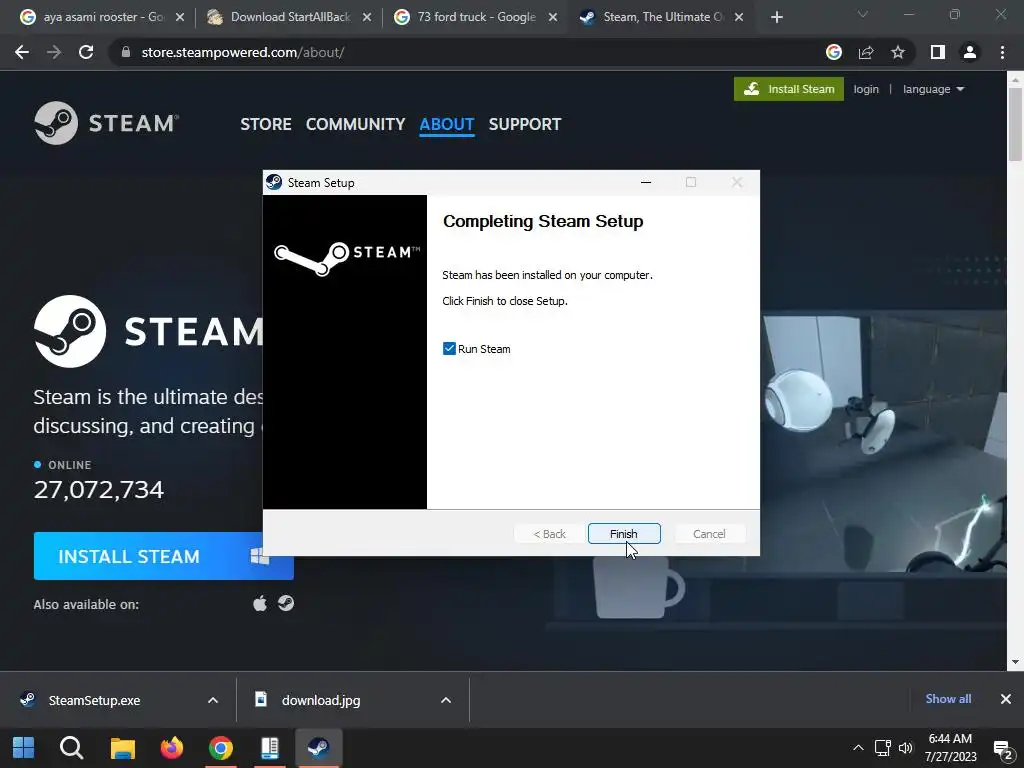Uncheck the Run Steam checkbox
This screenshot has height=768, width=1024.
(449, 349)
